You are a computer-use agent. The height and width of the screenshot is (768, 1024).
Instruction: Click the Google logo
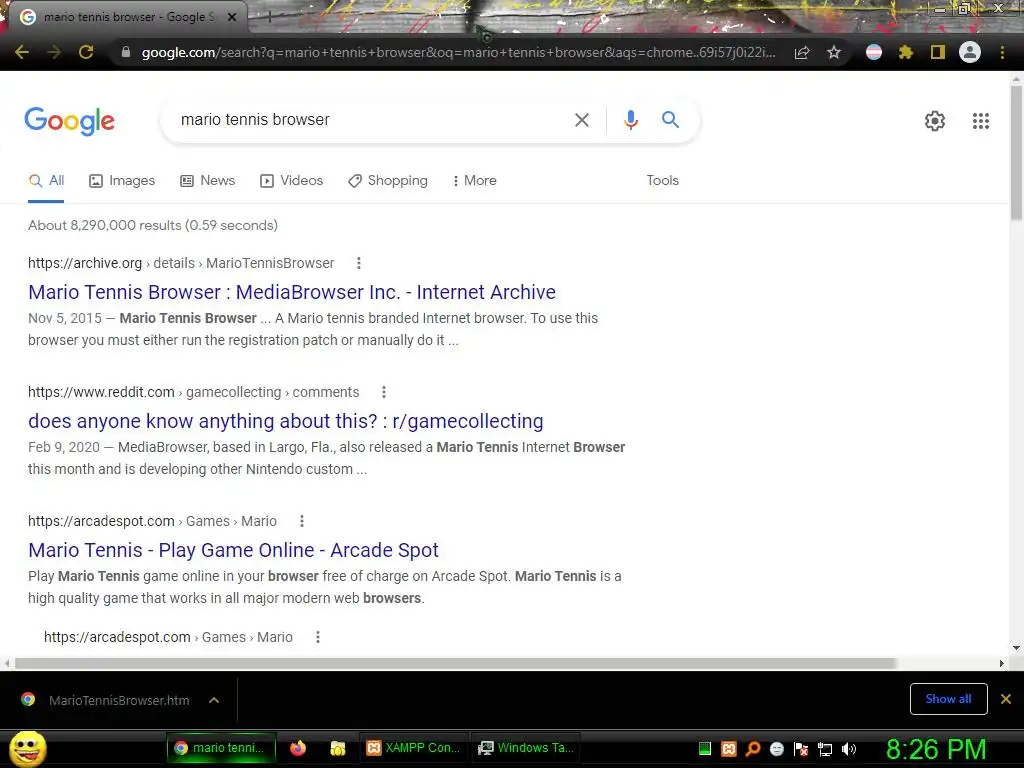(69, 121)
